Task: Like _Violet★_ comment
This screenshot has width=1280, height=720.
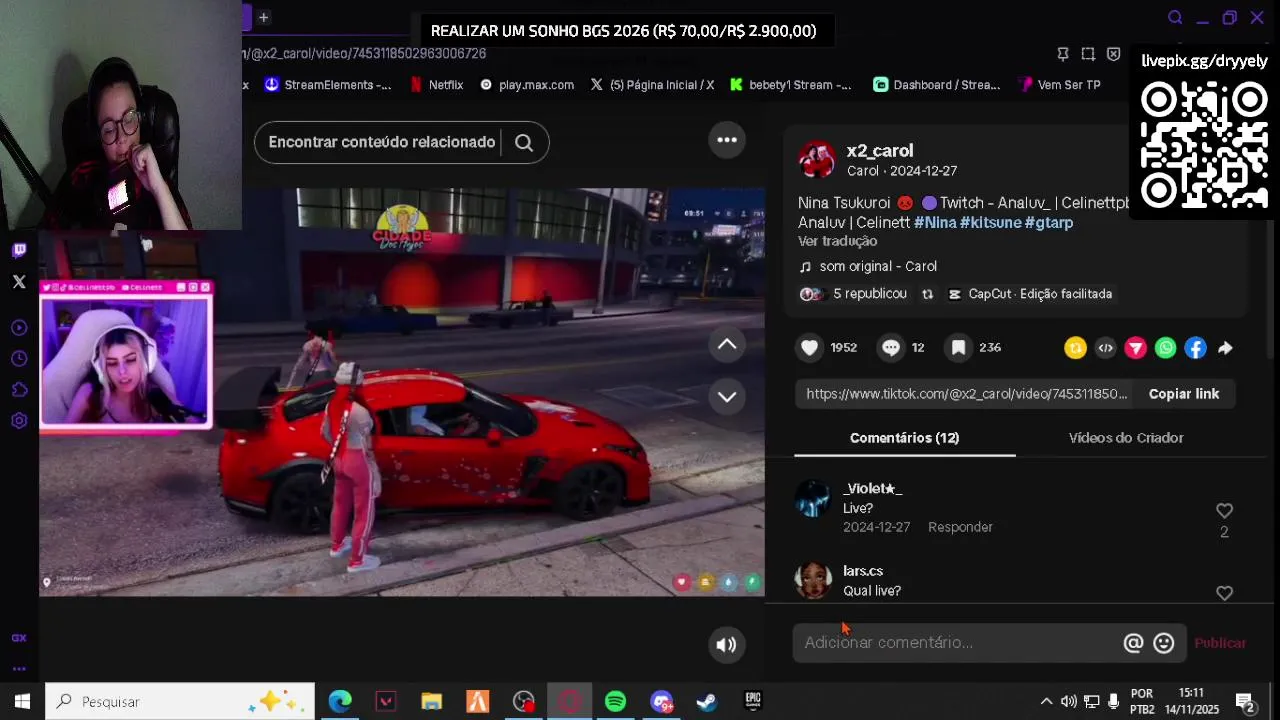Action: pos(1224,511)
